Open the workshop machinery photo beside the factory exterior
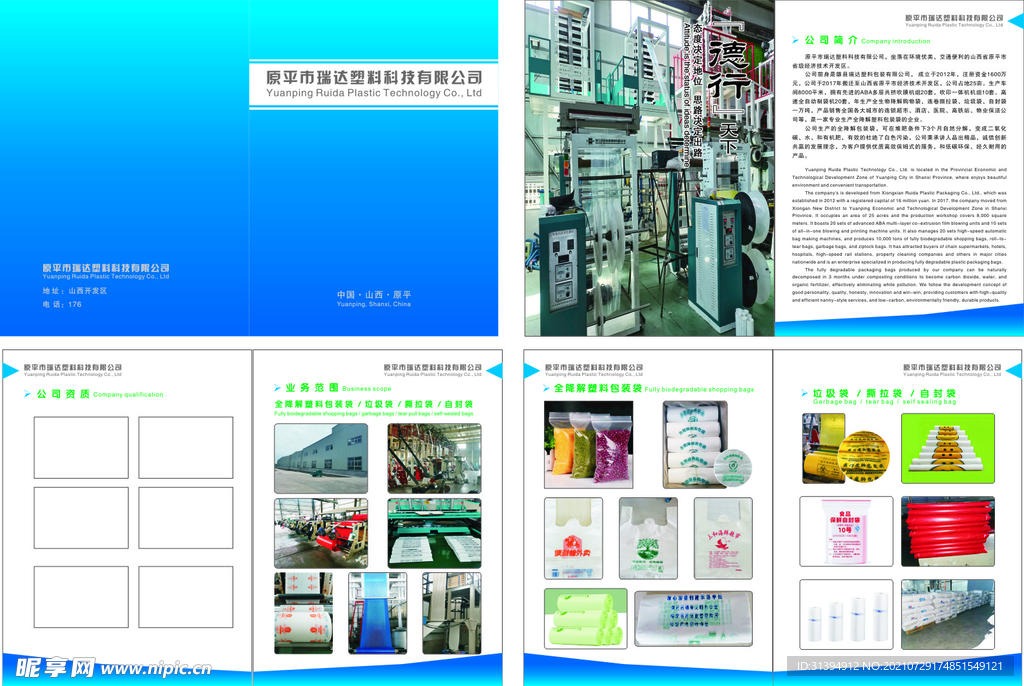This screenshot has height=686, width=1024. pyautogui.click(x=434, y=458)
